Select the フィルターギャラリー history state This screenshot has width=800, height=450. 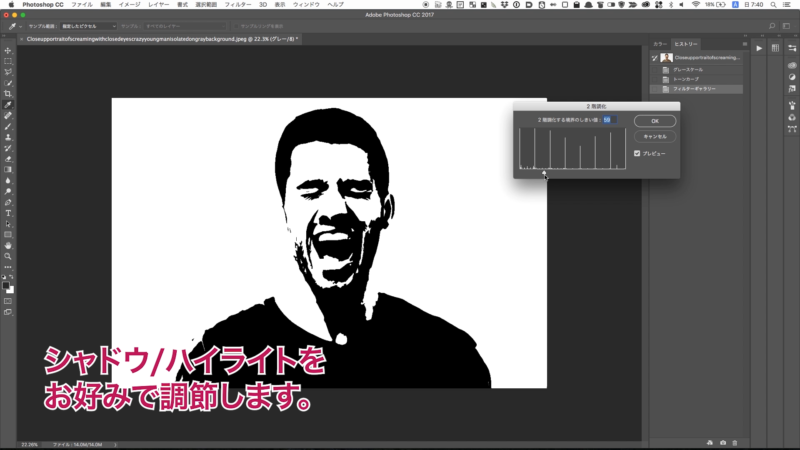coord(696,89)
